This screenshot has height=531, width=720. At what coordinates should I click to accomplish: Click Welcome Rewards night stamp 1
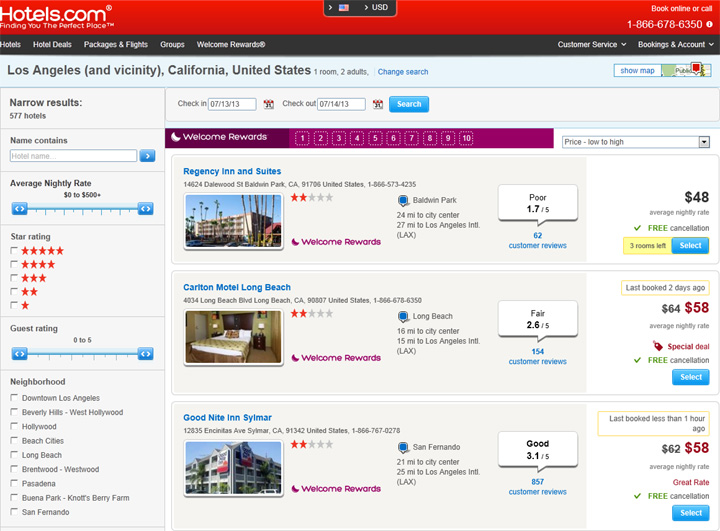coord(302,138)
